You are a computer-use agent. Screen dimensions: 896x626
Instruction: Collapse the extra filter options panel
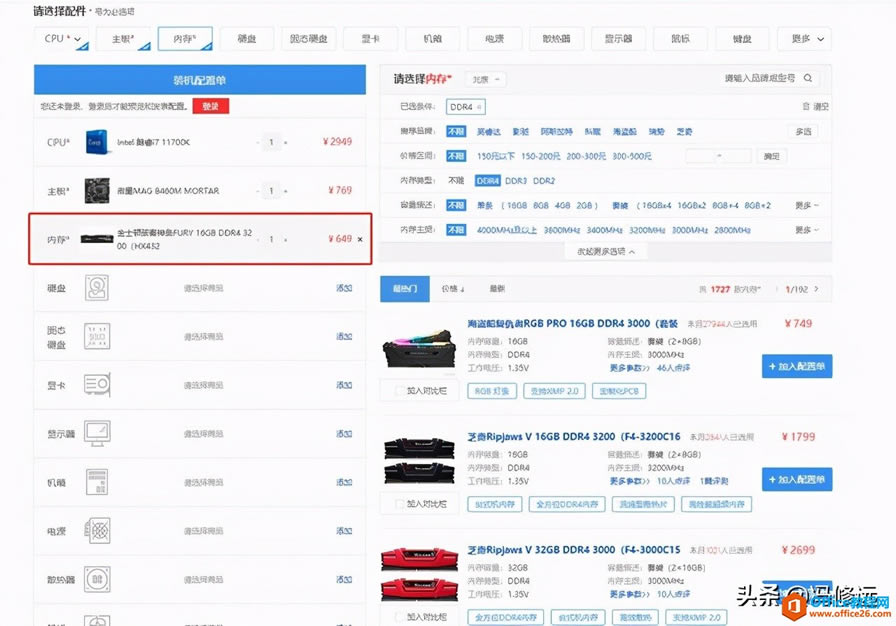point(606,251)
